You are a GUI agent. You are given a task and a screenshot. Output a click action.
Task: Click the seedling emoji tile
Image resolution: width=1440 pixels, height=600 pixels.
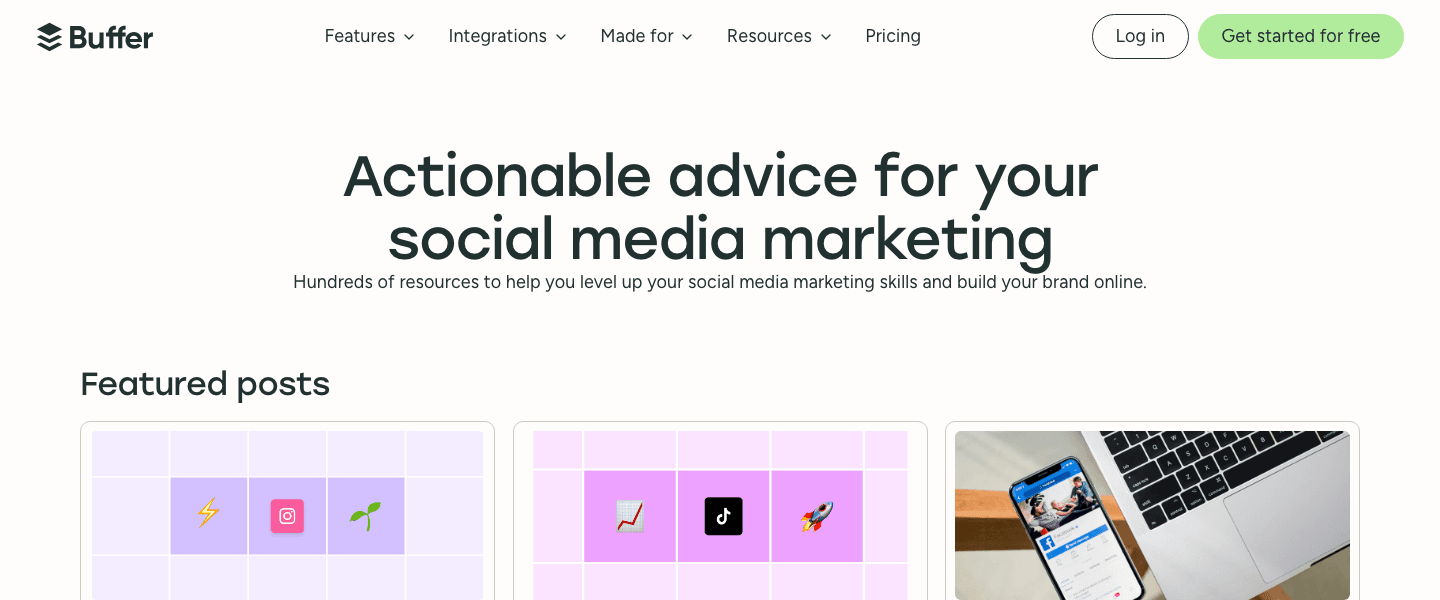point(366,516)
